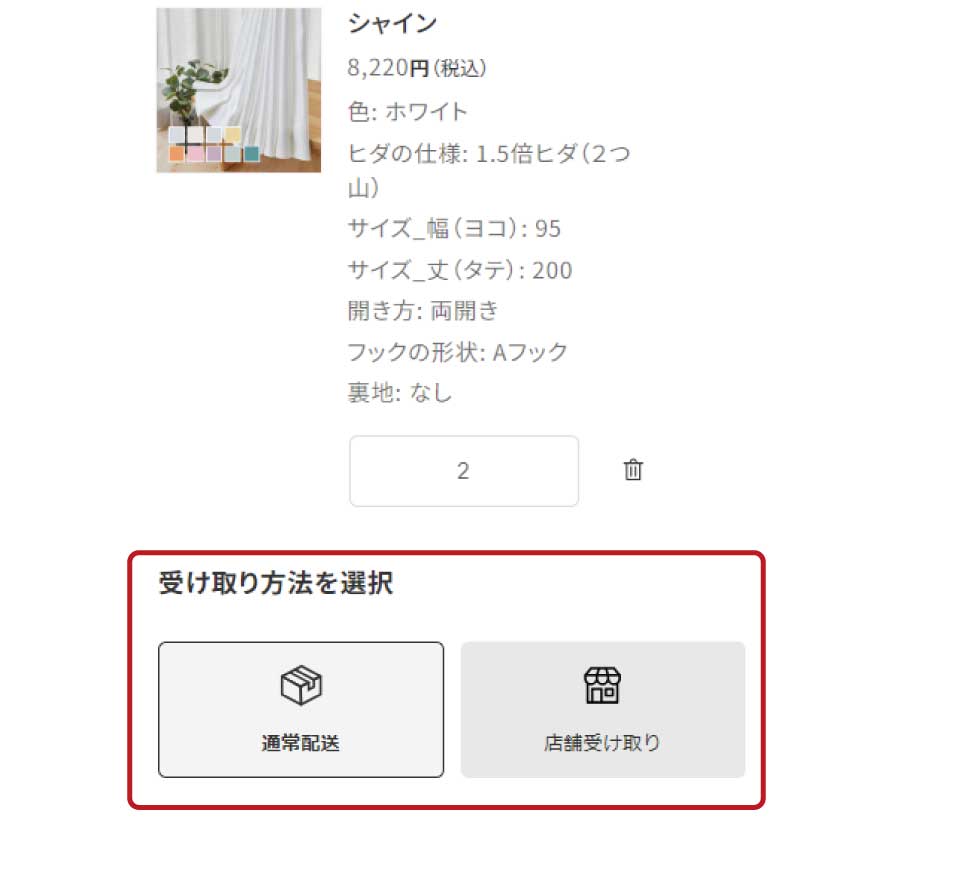Image resolution: width=960 pixels, height=894 pixels.
Task: Click the package box icon for 通常配送
Action: point(301,685)
